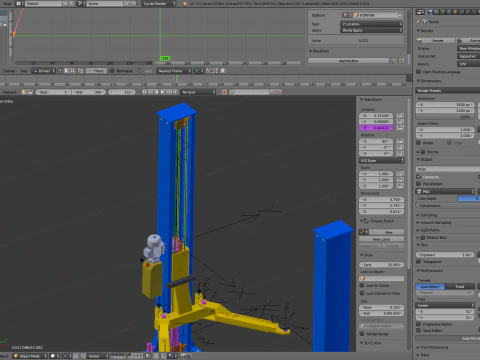Image resolution: width=480 pixels, height=360 pixels.
Task: Click the copy keyframes icon
Action: 208,71
